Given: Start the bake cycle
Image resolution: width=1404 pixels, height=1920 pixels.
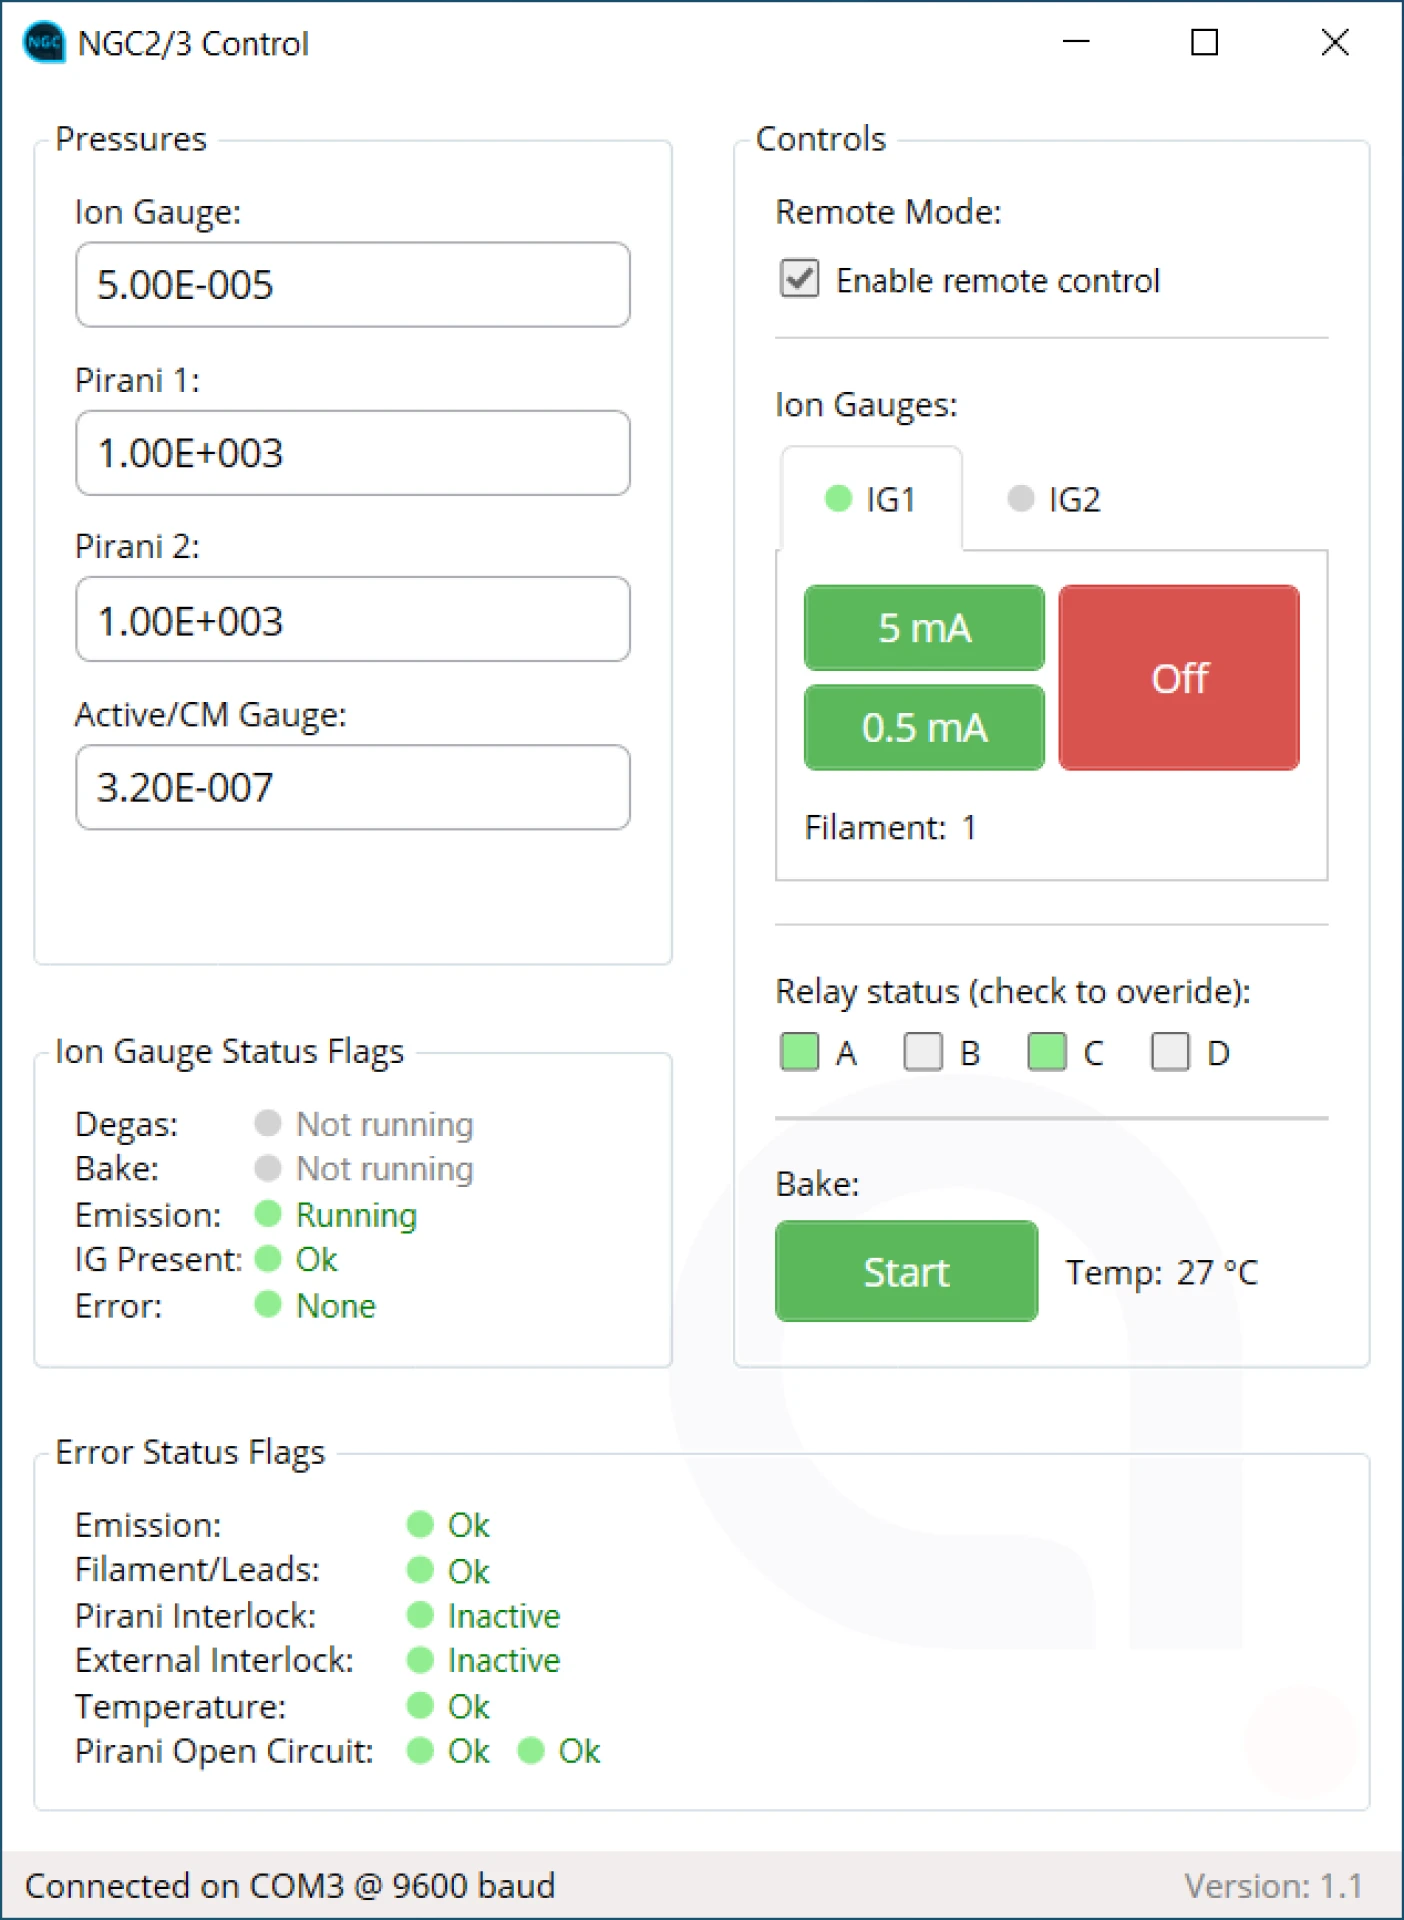Looking at the screenshot, I should (x=906, y=1272).
